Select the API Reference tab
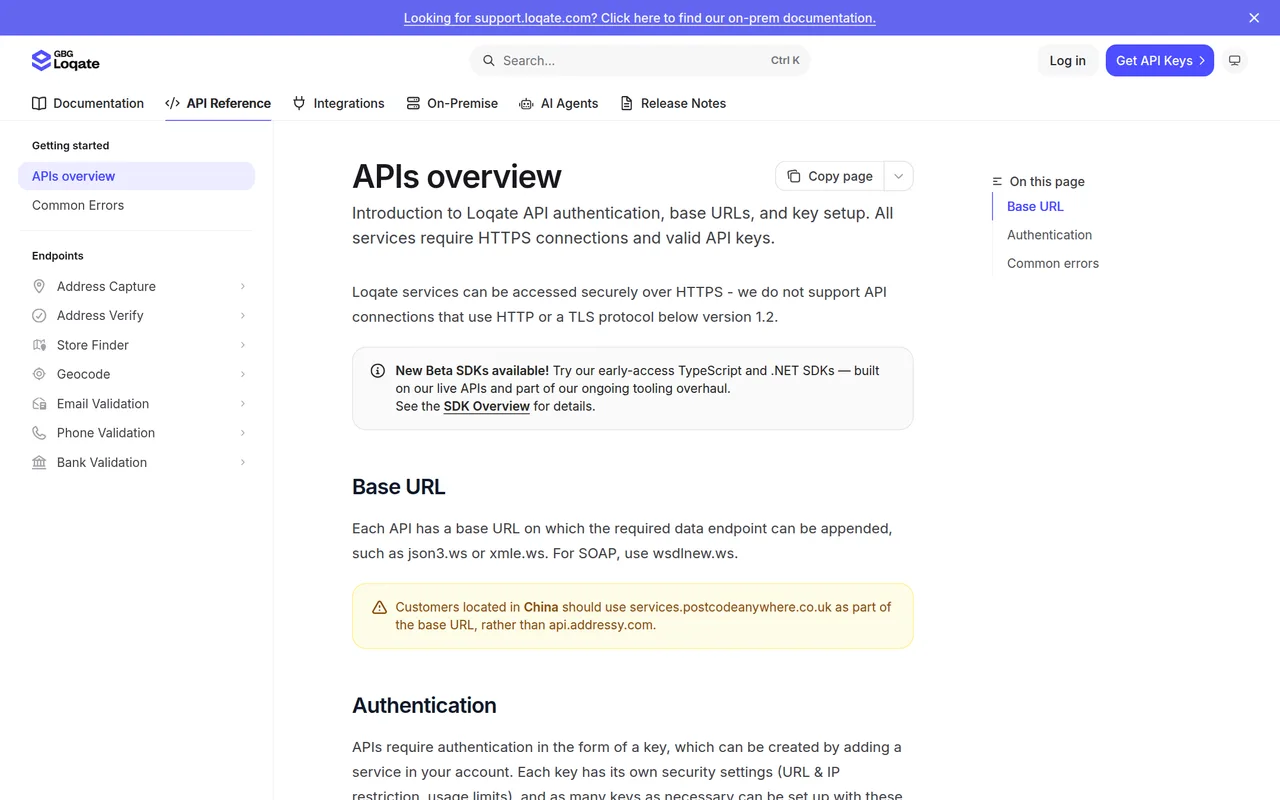The image size is (1280, 800). 218,103
